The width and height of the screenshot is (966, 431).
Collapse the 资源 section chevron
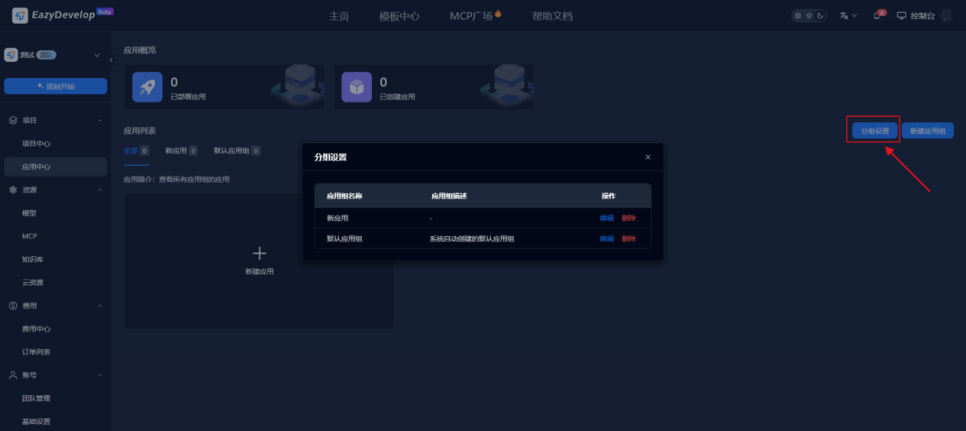[x=100, y=190]
